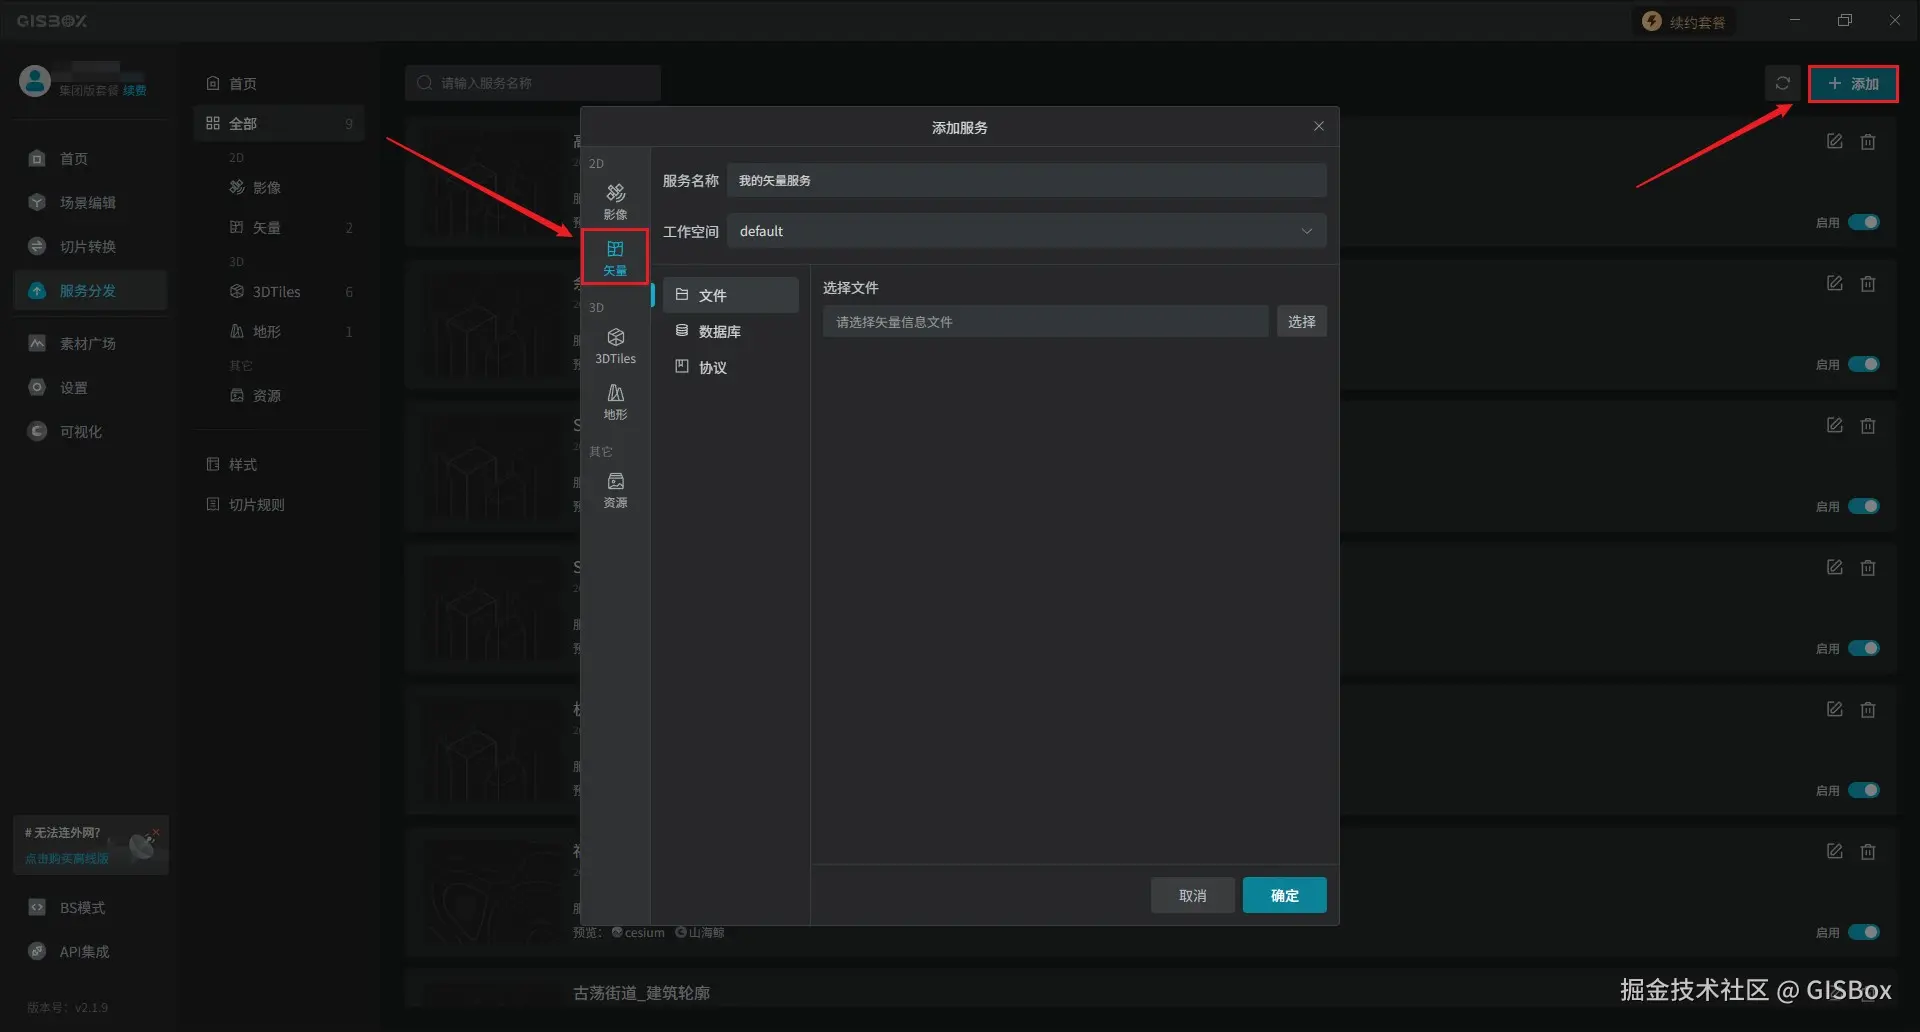Select the 矢量 service type in dialog
The width and height of the screenshot is (1920, 1032).
pos(615,257)
